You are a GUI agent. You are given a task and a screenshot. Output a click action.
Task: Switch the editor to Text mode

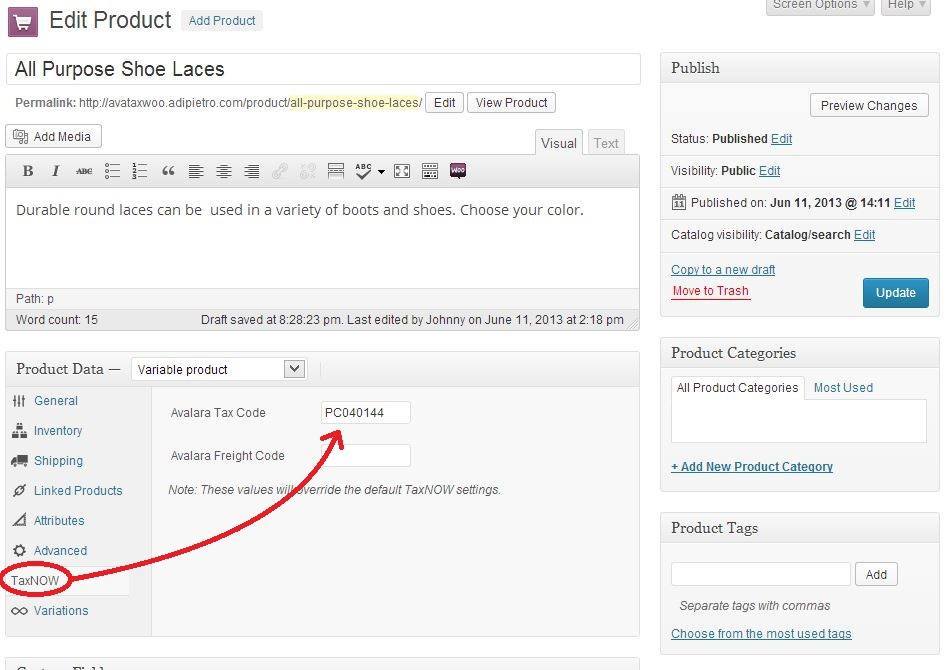pos(605,142)
